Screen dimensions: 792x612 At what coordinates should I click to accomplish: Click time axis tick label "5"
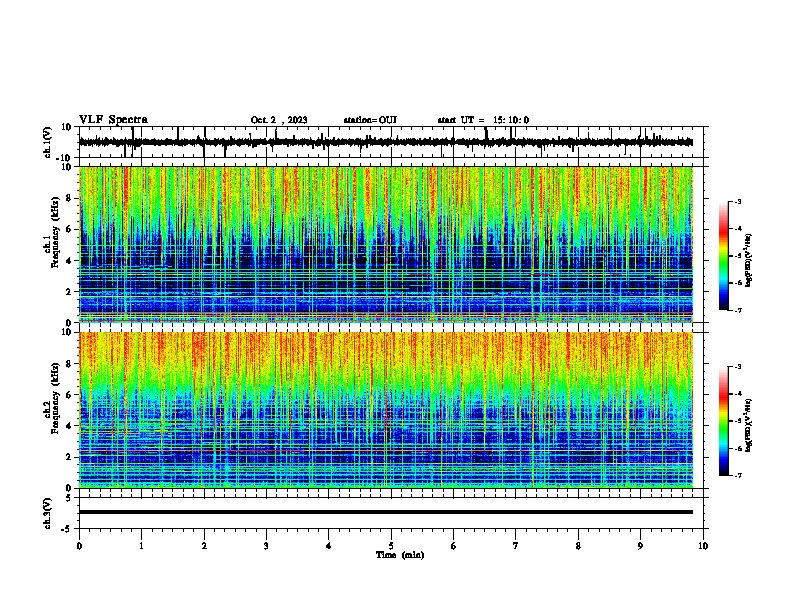click(x=391, y=546)
